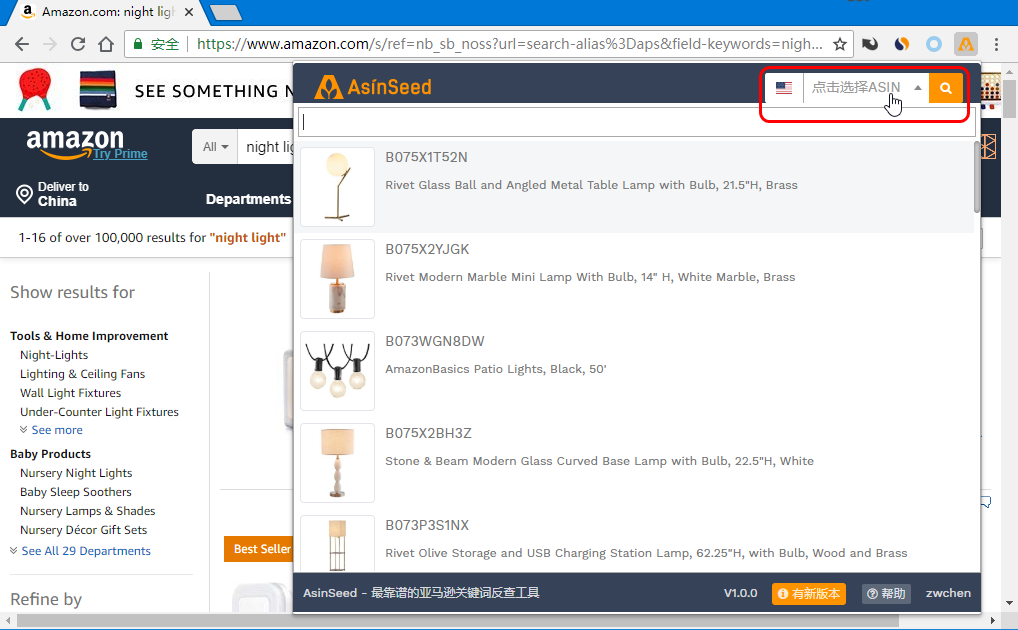Click the page scroll up arrow
The height and width of the screenshot is (630, 1018).
[x=1010, y=71]
